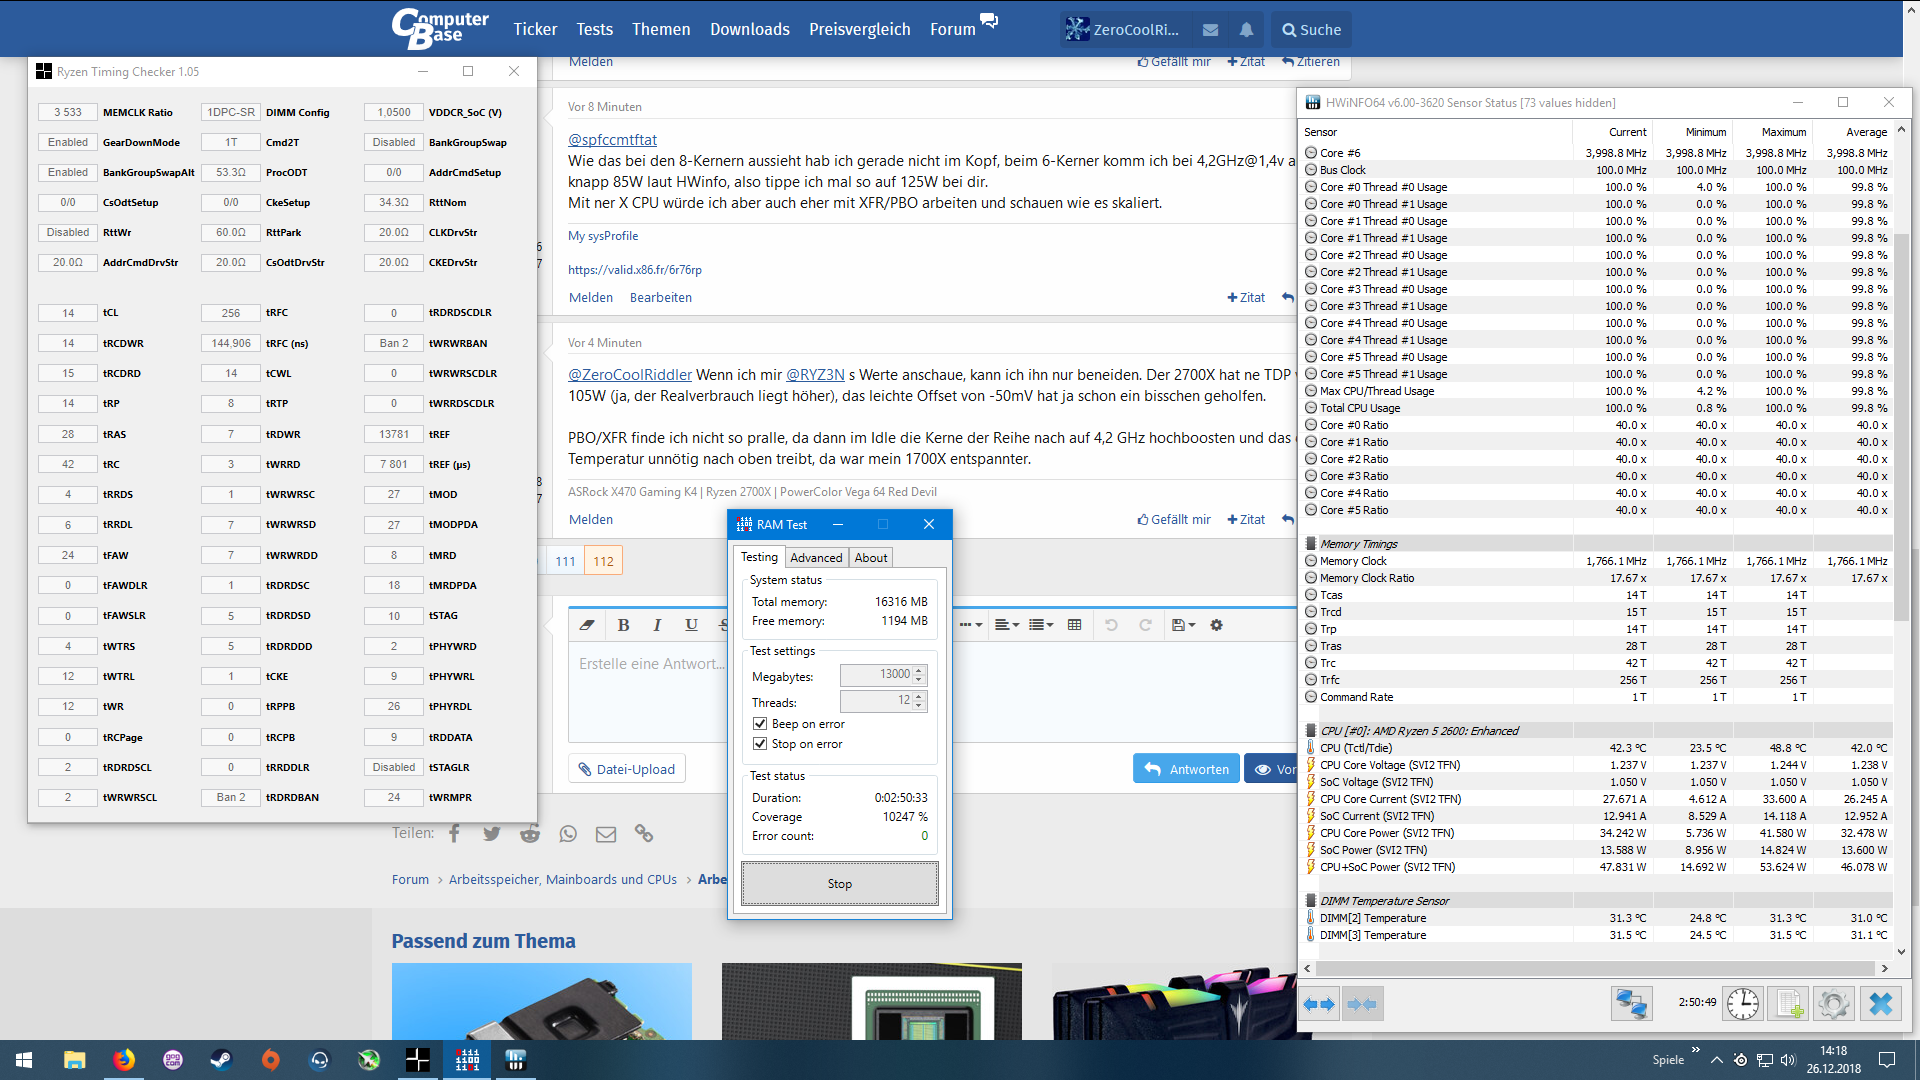Viewport: 1920px width, 1080px height.
Task: Open the RAM Test window from the taskbar
Action: [x=467, y=1059]
